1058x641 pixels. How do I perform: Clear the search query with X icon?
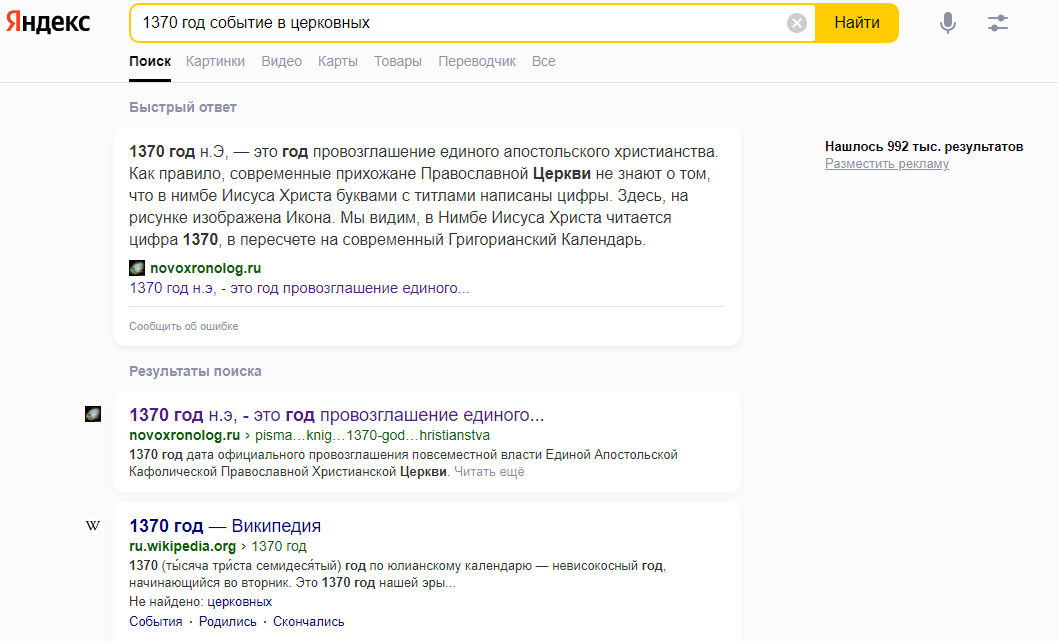tap(797, 23)
